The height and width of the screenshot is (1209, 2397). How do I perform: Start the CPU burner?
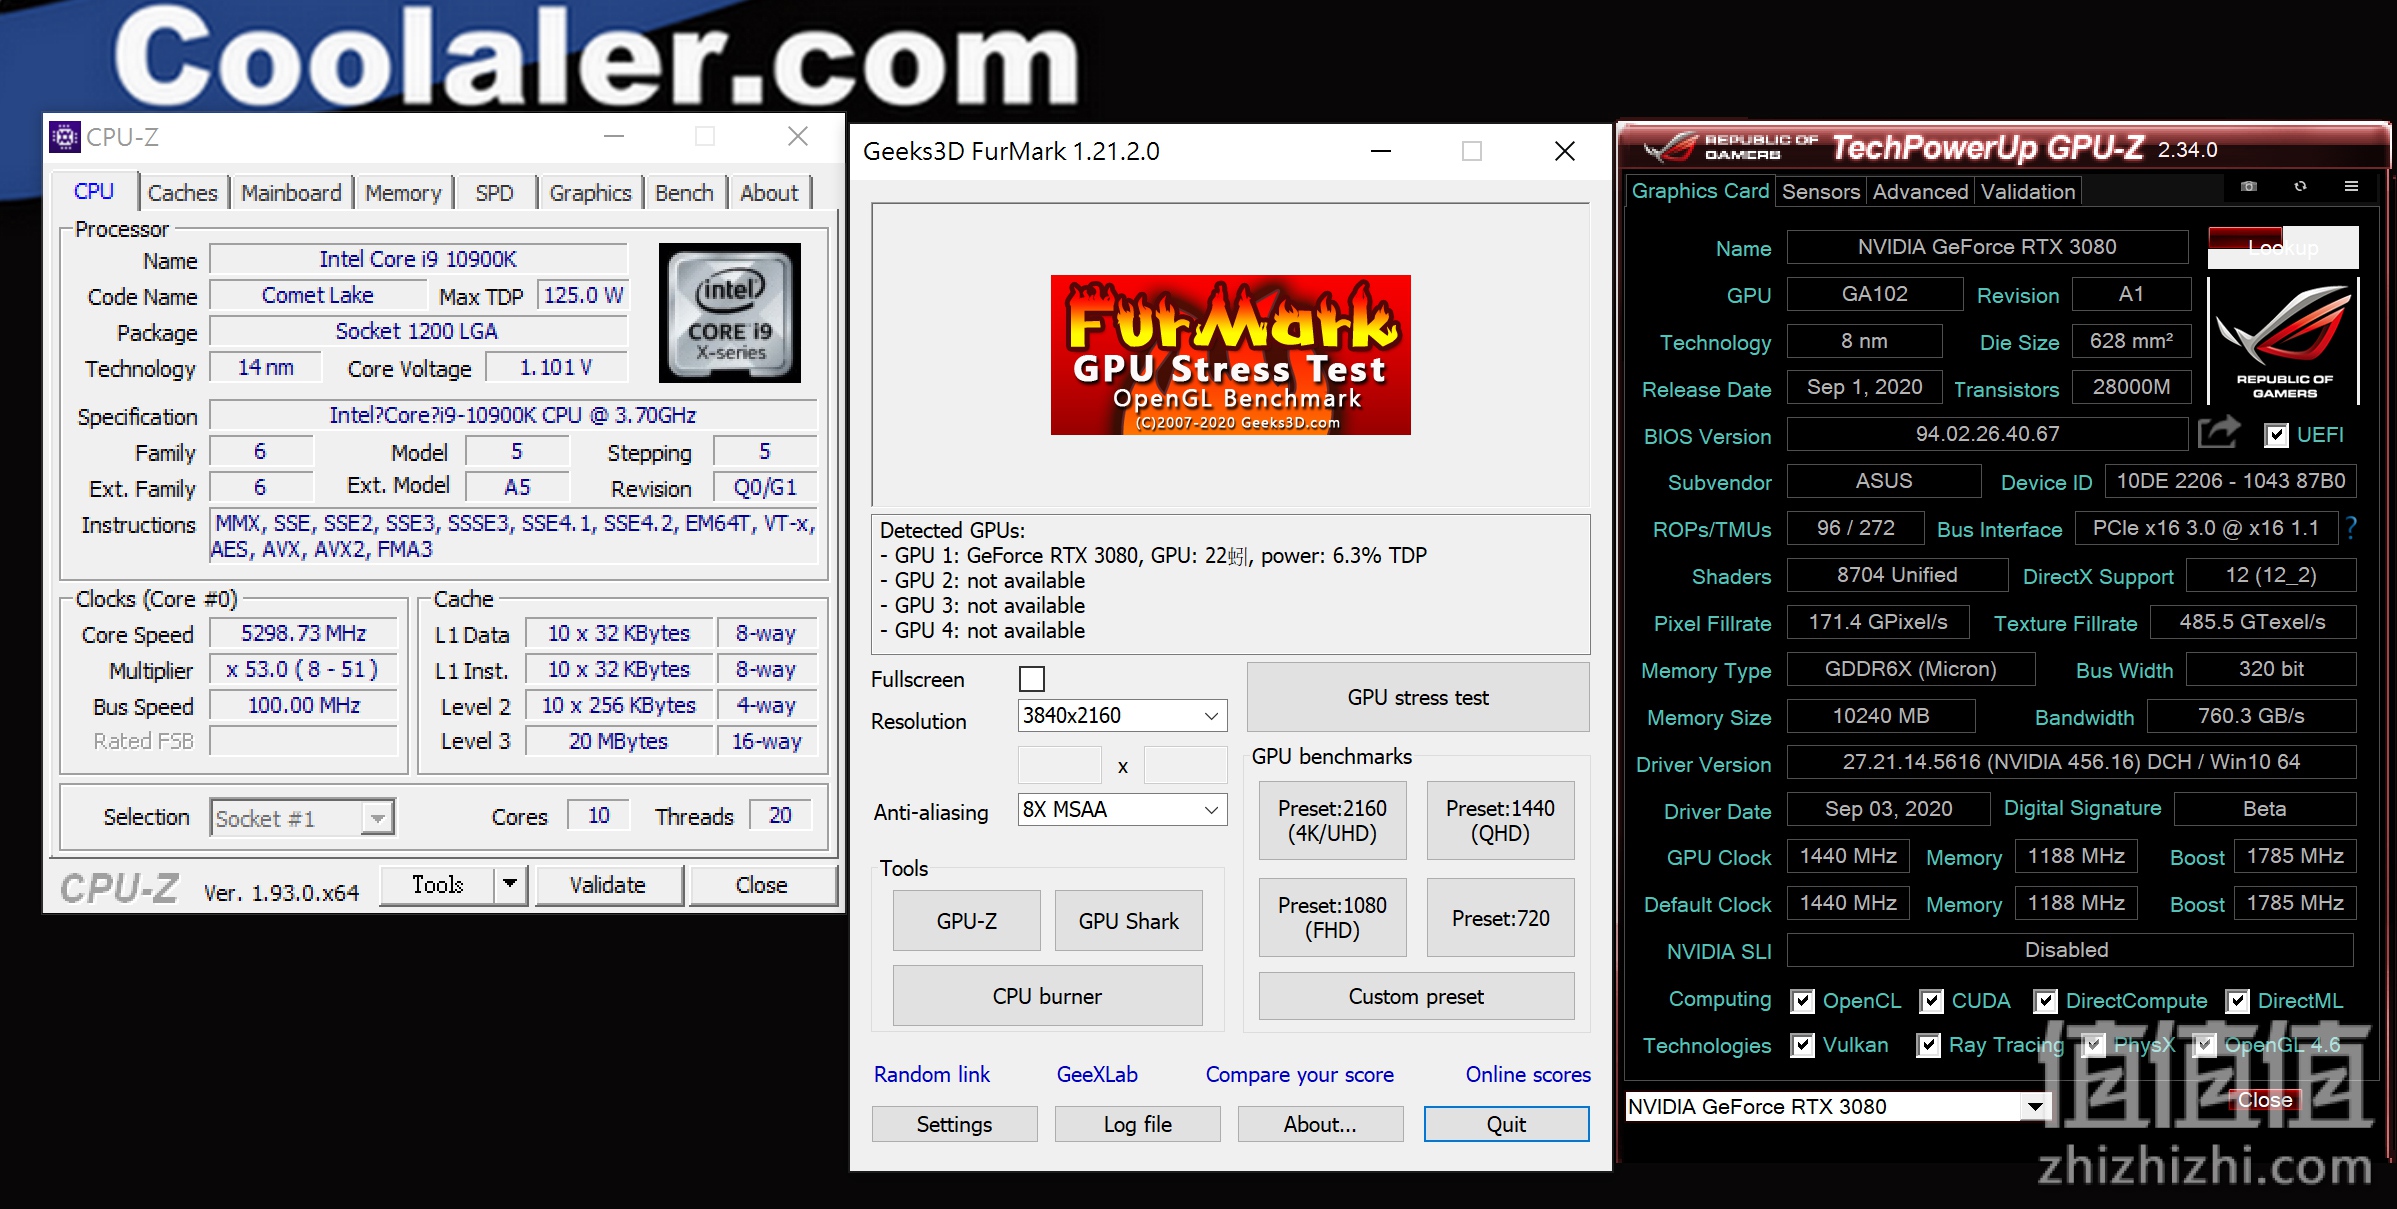tap(1047, 996)
